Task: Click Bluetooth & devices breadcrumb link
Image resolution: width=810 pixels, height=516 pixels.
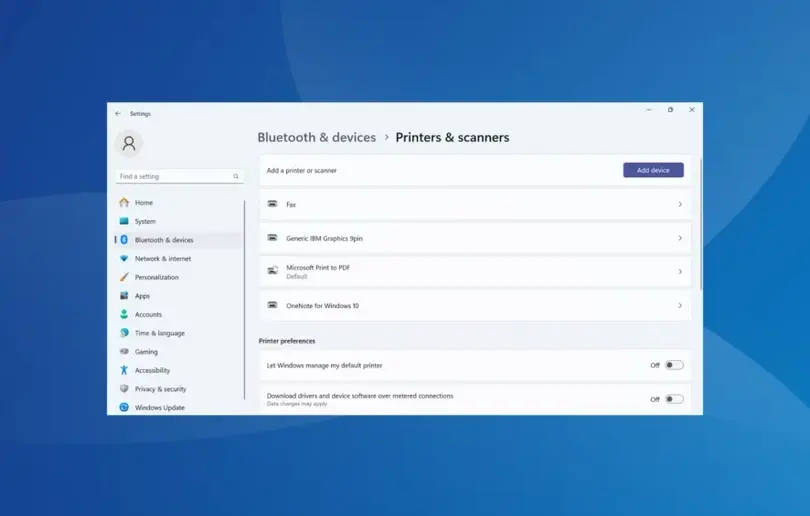Action: coord(317,137)
